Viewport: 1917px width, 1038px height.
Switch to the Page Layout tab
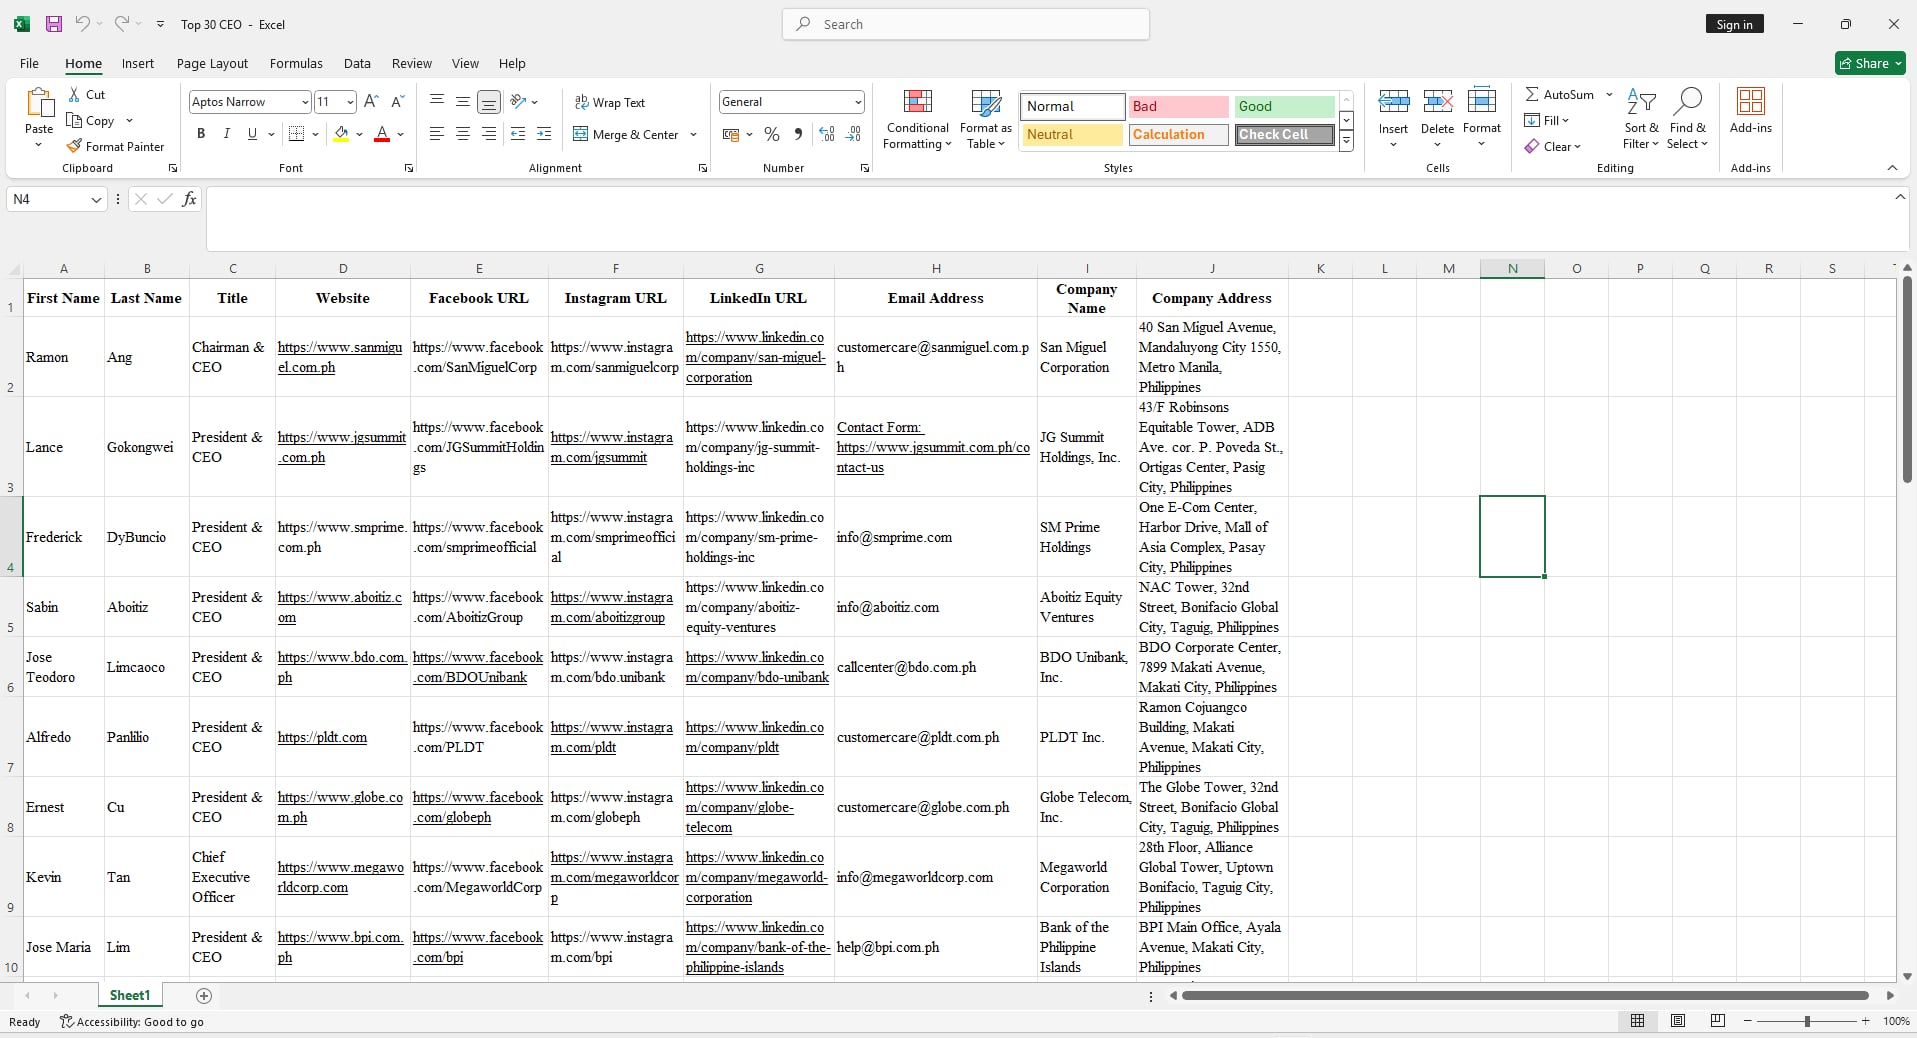pos(212,63)
